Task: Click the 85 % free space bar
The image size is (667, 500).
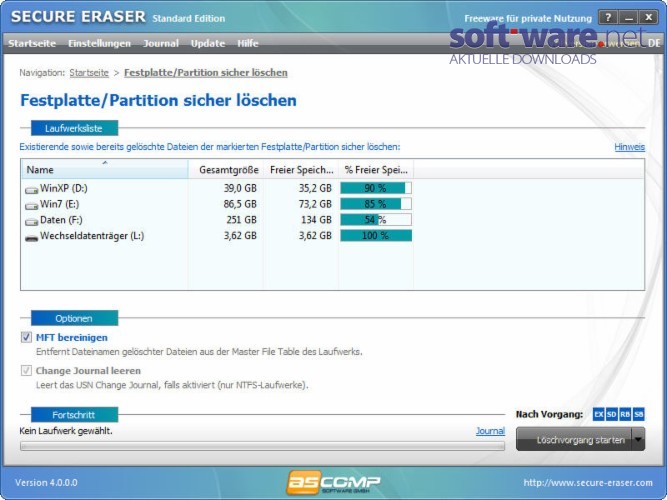Action: 376,204
